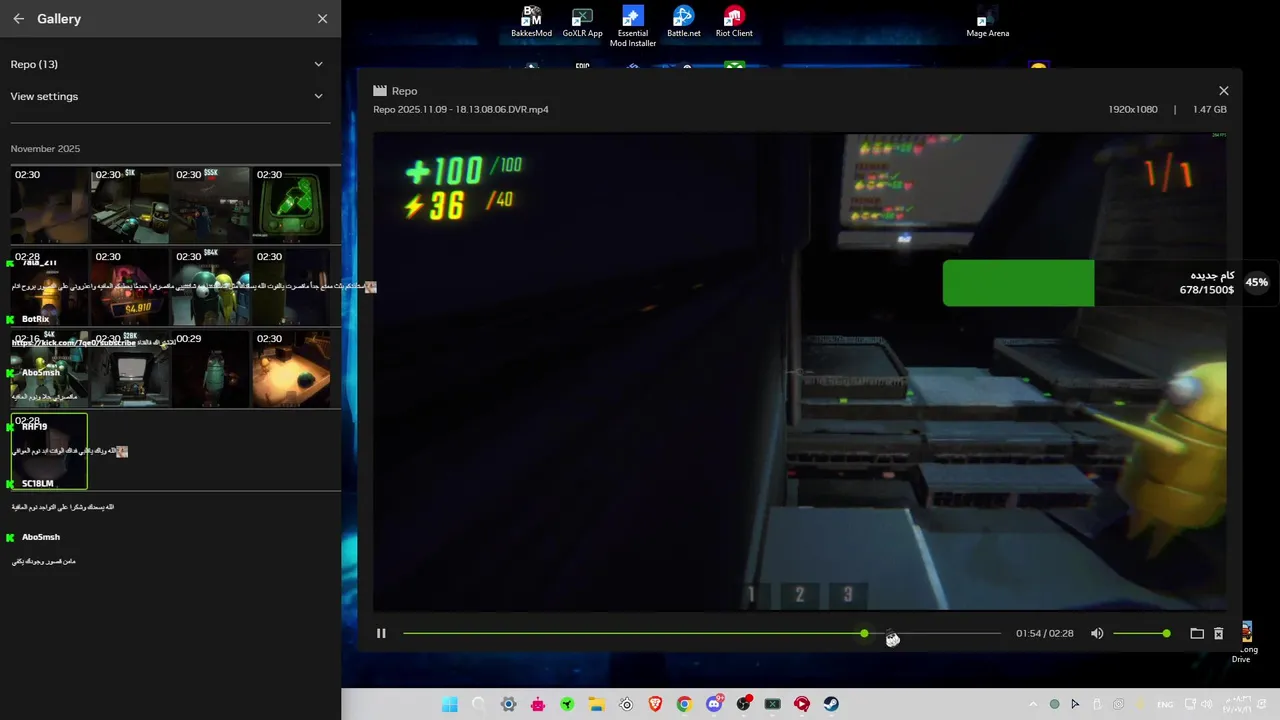Click the 1.47 GB file size label
Screen dimensions: 1280x720
coord(1209,109)
